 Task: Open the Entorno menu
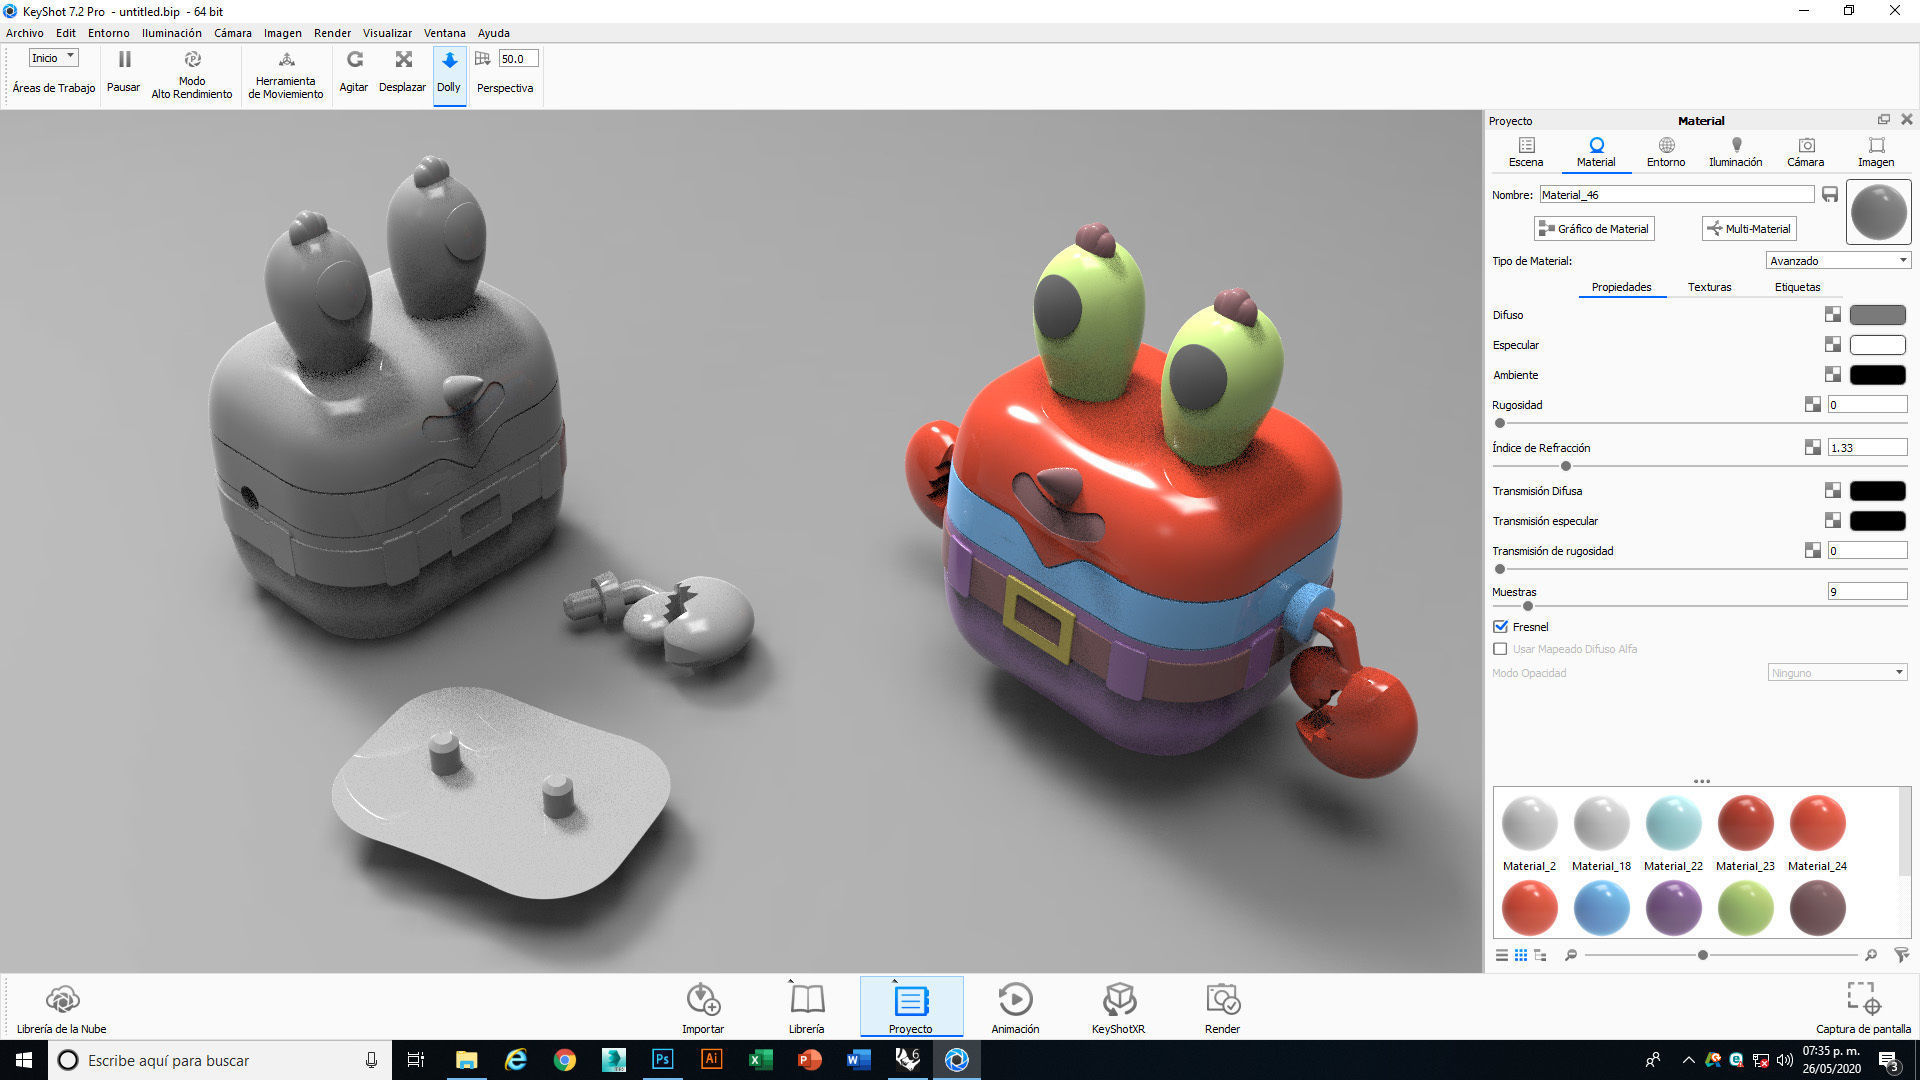(109, 33)
